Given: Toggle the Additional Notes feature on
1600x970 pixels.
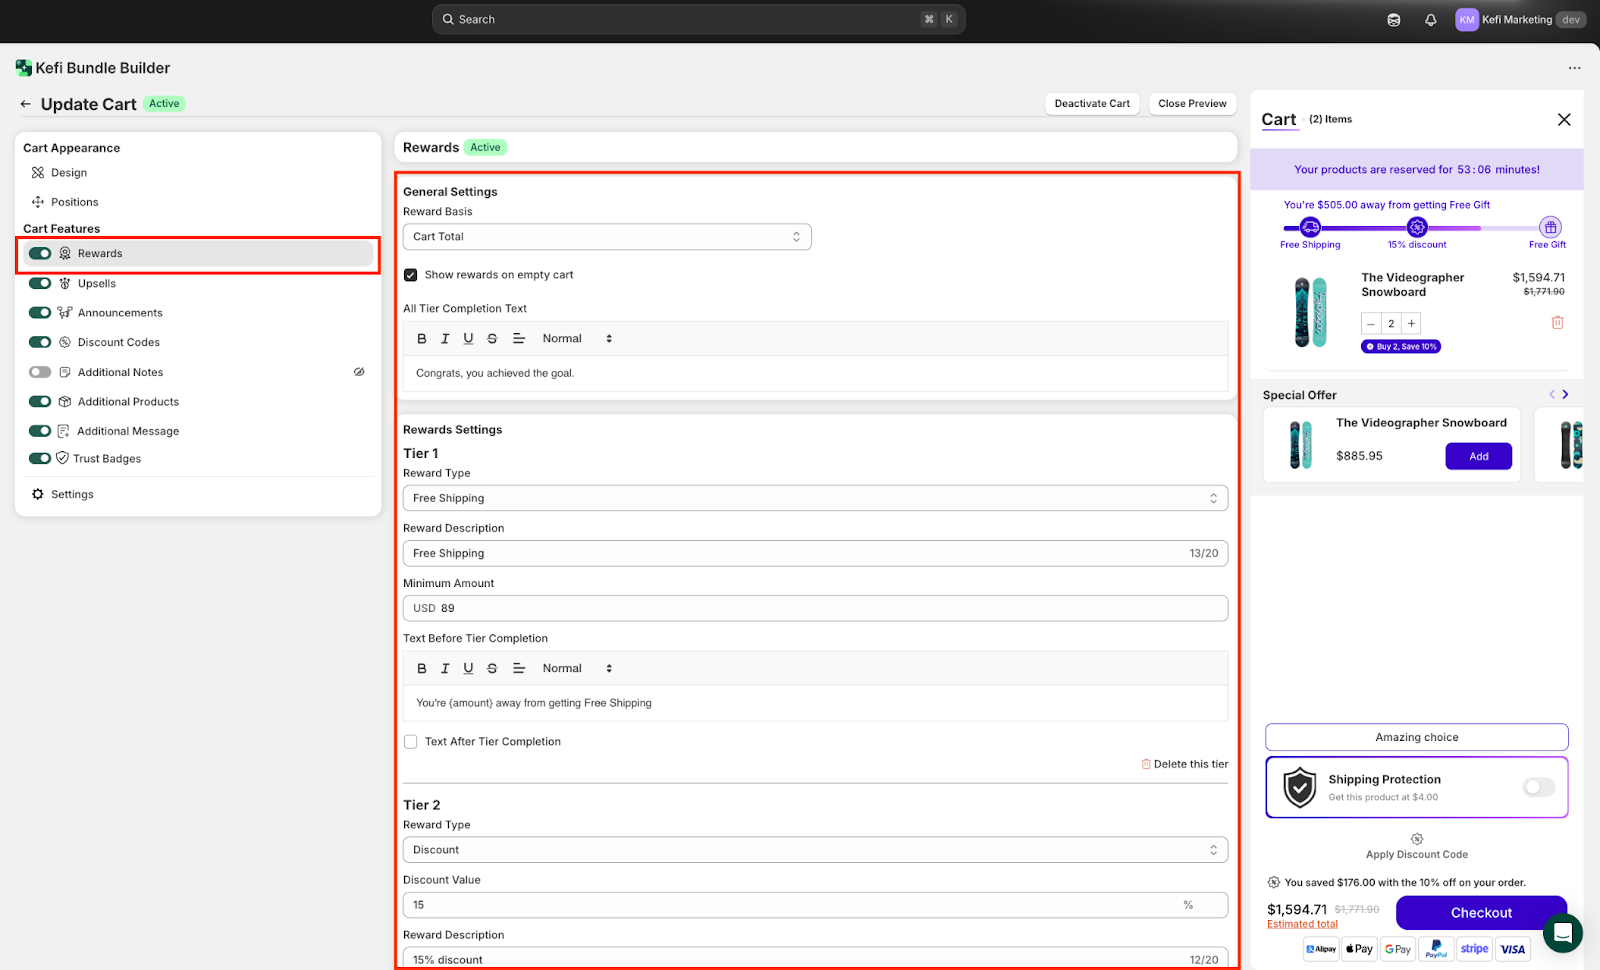Looking at the screenshot, I should [x=40, y=372].
